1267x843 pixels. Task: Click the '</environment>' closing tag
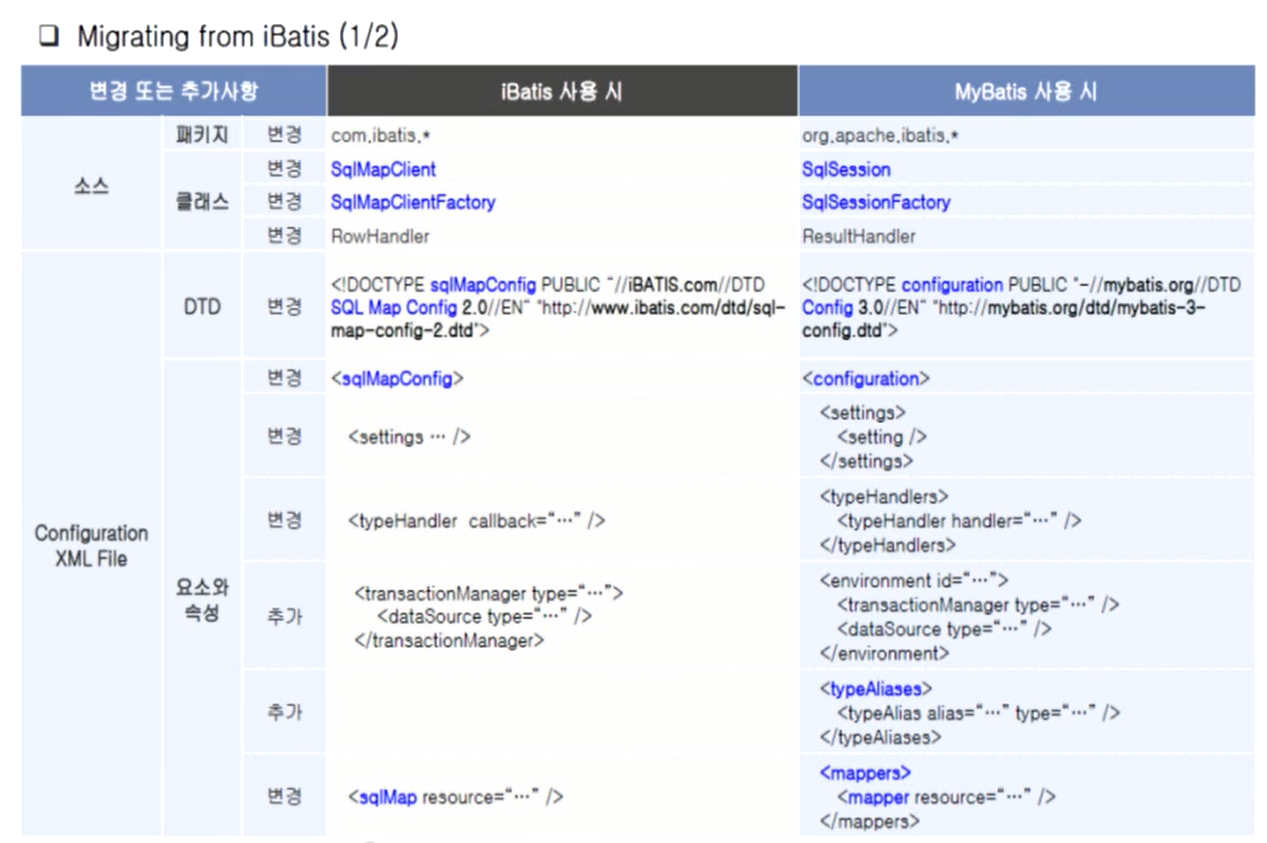pos(884,654)
